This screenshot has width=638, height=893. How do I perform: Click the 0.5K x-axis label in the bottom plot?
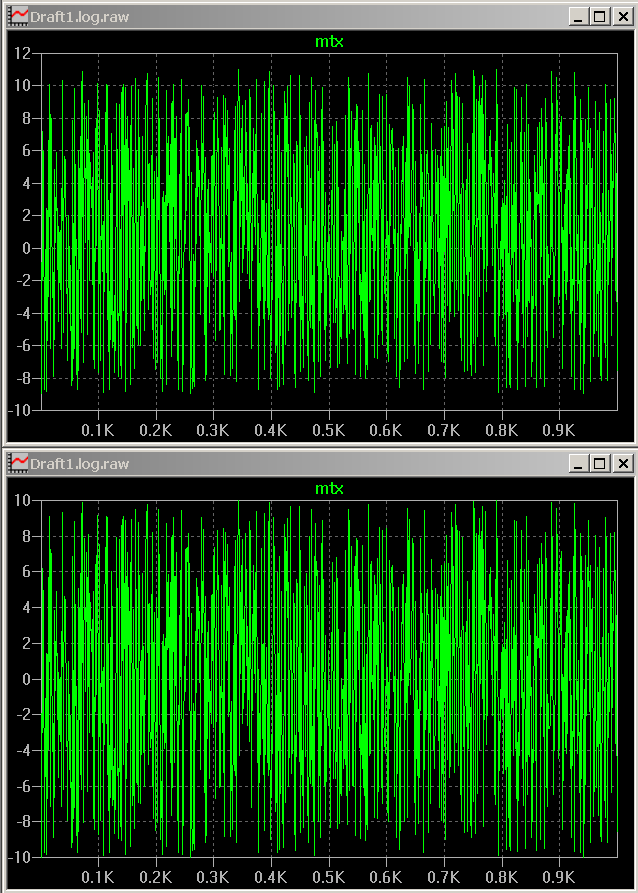(329, 877)
